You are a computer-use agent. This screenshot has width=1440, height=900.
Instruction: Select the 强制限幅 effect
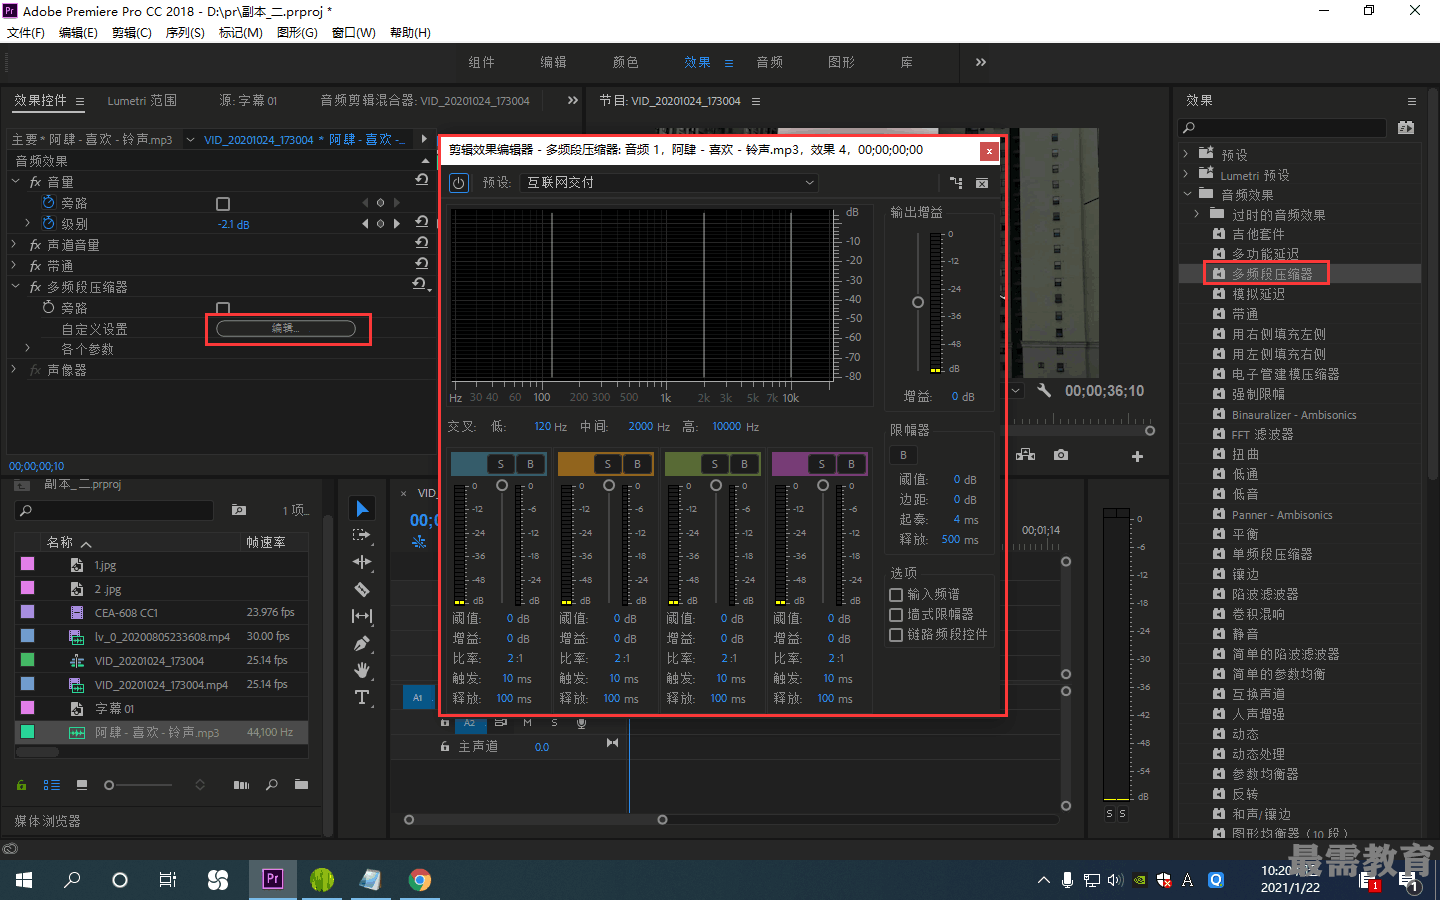tap(1258, 394)
